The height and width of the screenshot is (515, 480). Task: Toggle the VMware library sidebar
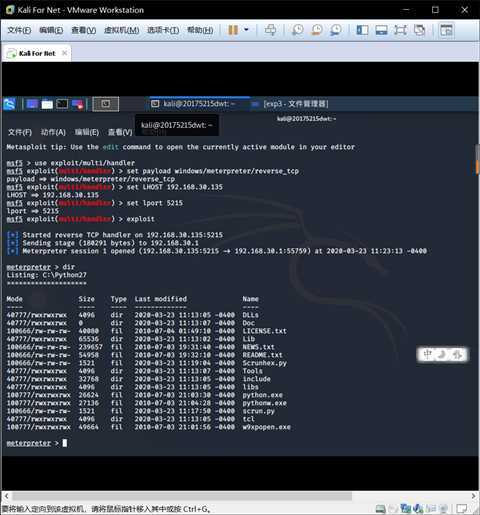(362, 30)
